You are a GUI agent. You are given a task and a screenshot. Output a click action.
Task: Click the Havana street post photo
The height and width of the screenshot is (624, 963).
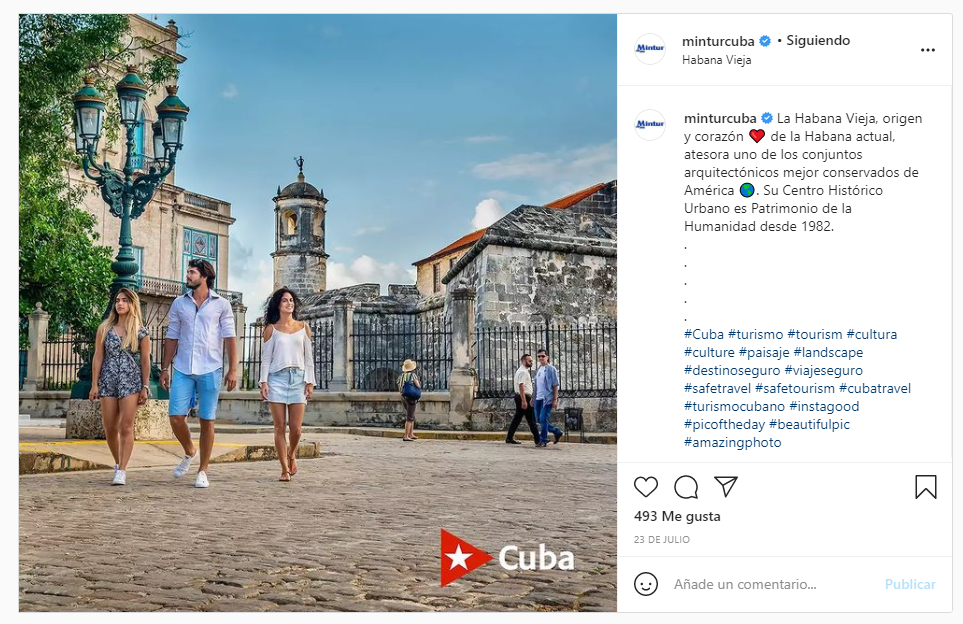point(318,313)
